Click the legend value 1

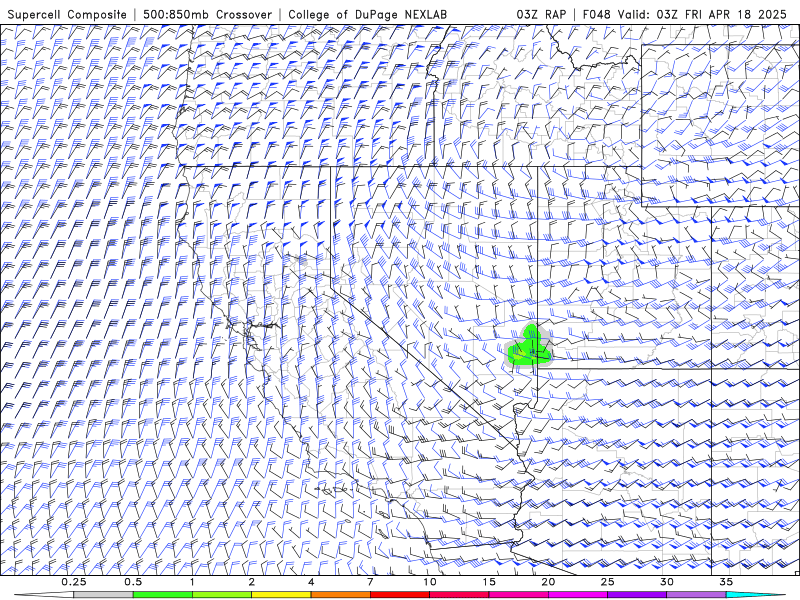pyautogui.click(x=192, y=582)
